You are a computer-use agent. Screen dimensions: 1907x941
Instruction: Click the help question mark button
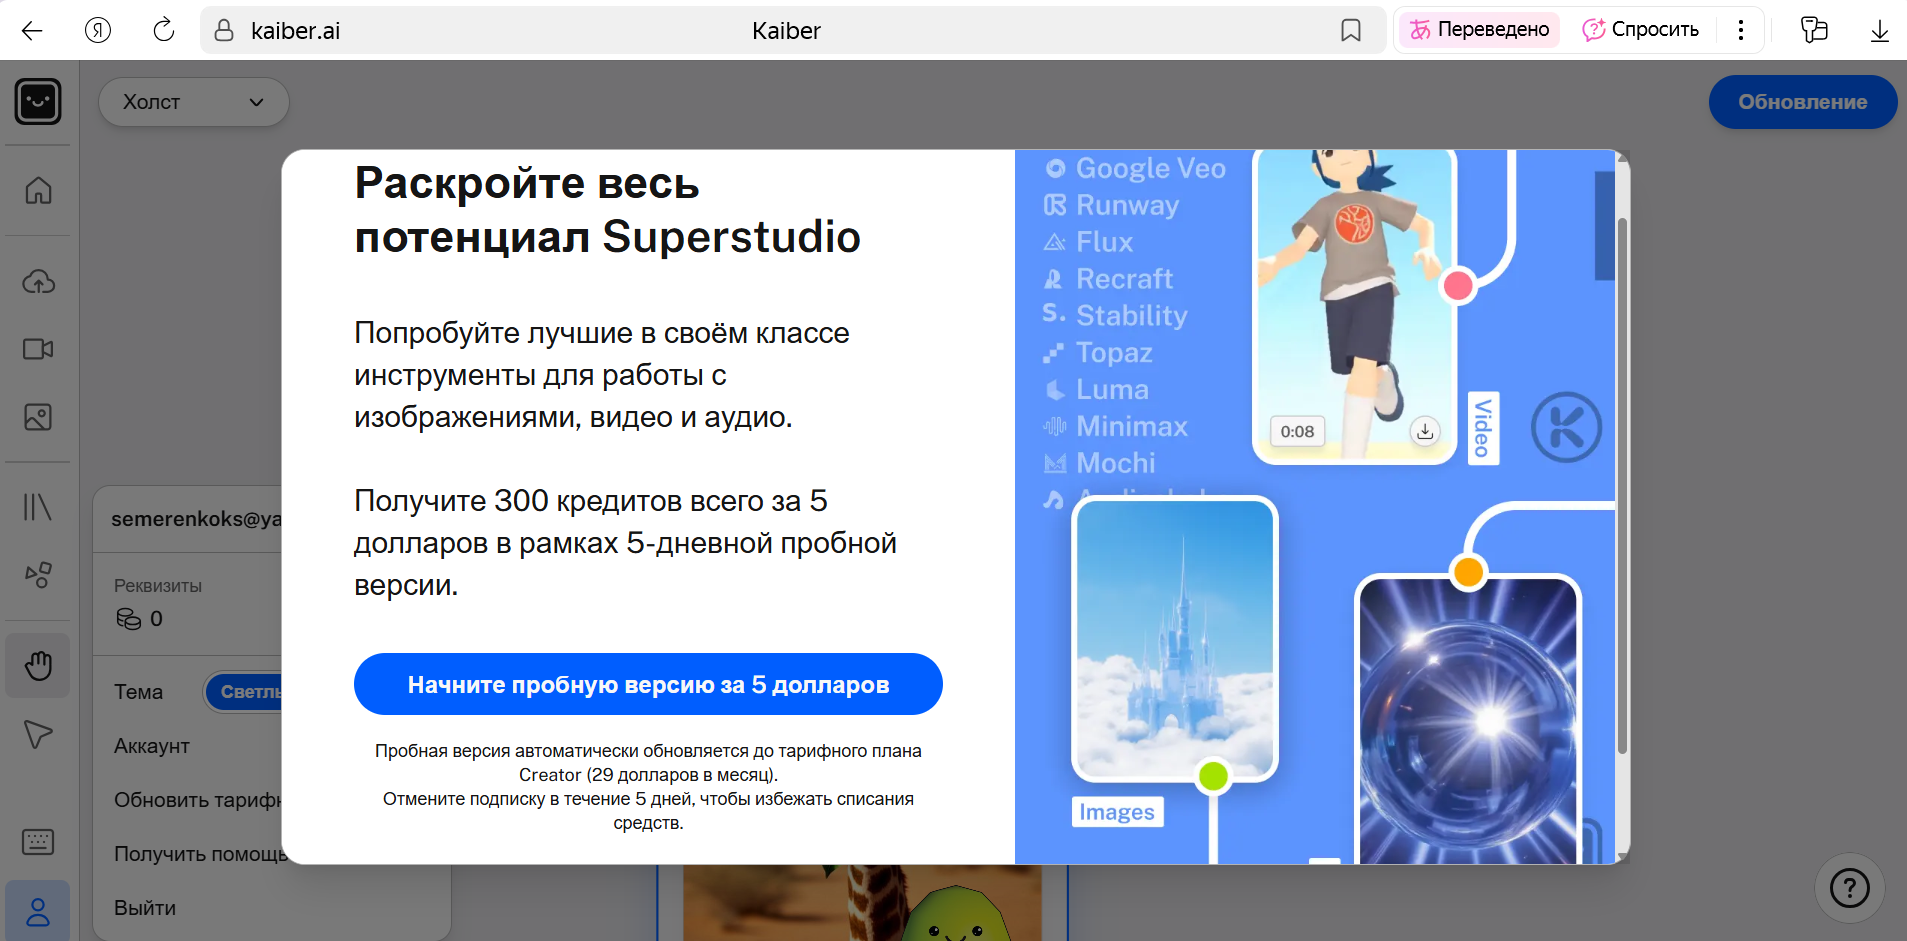[1849, 887]
